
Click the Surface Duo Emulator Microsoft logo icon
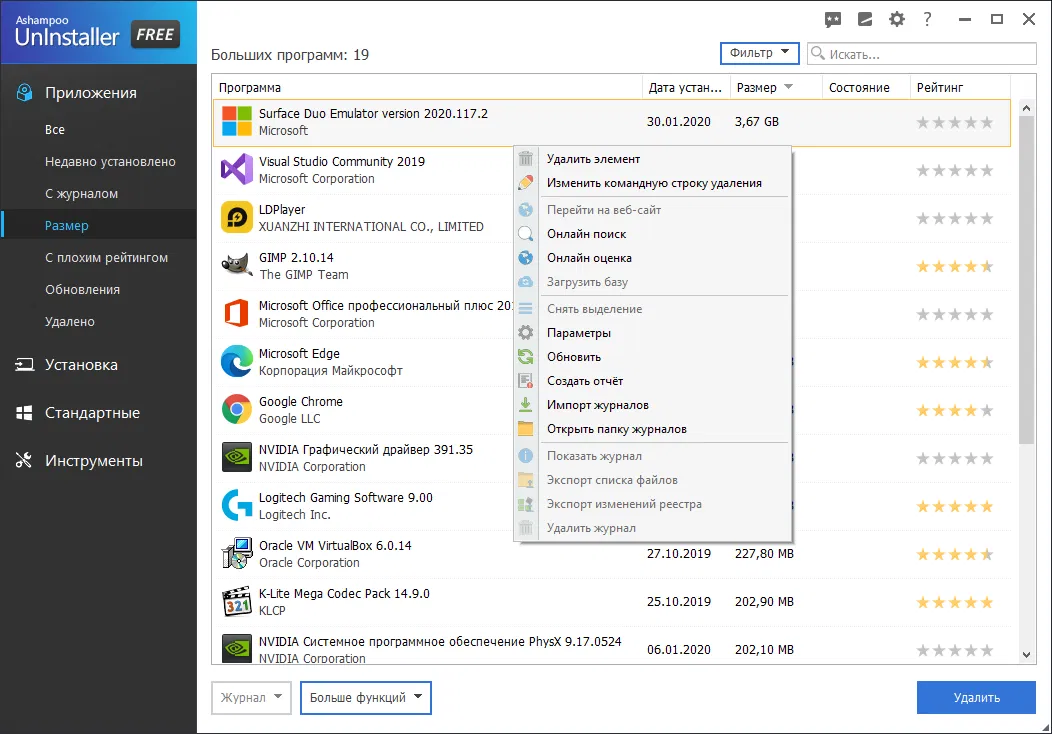[237, 121]
